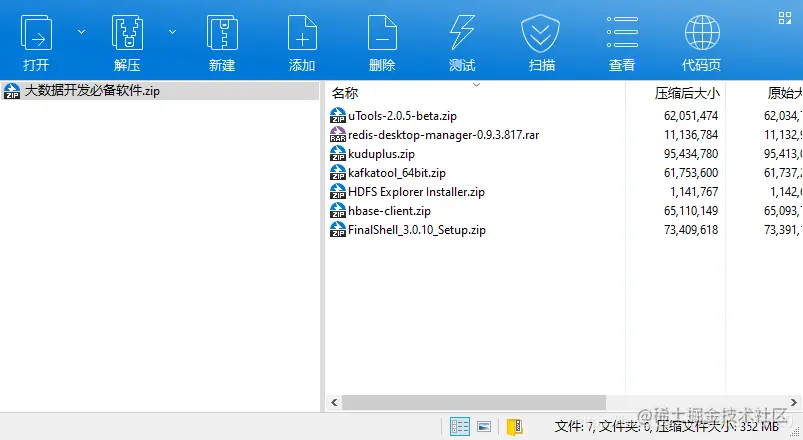
Task: Expand the dropdown arrow beside 打开
Action: (x=81, y=32)
